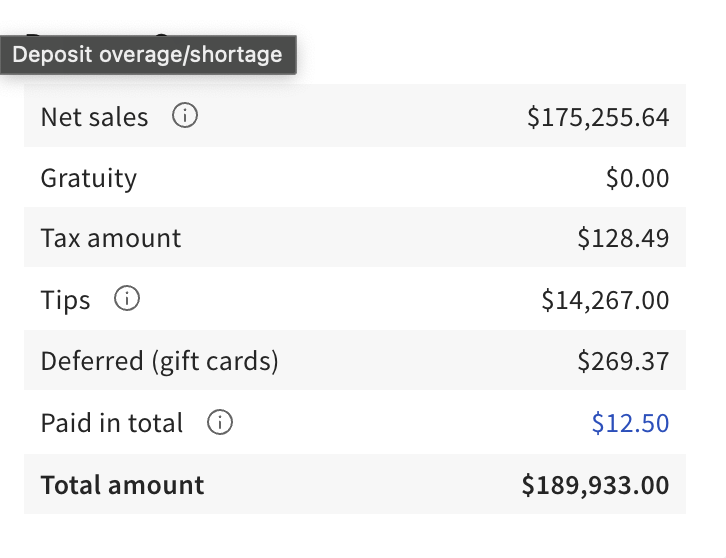Select the $0.00 gratuity value

pyautogui.click(x=637, y=178)
